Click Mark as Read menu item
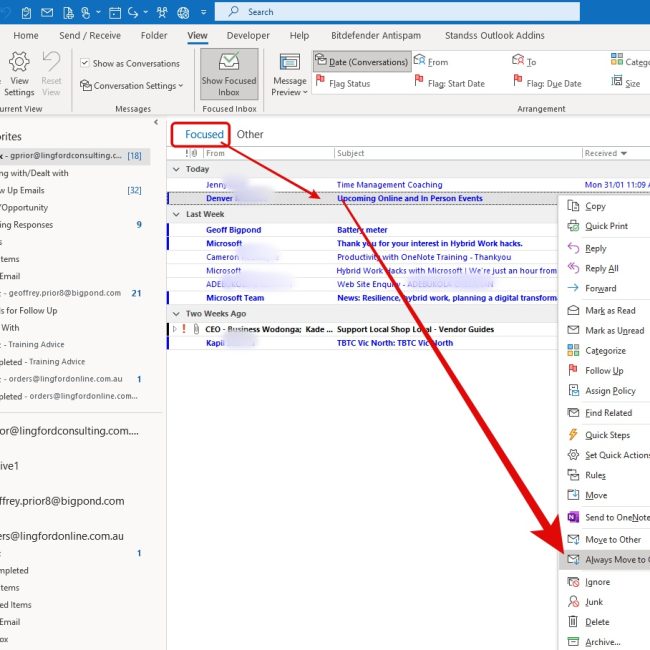The height and width of the screenshot is (650, 650). coord(610,310)
